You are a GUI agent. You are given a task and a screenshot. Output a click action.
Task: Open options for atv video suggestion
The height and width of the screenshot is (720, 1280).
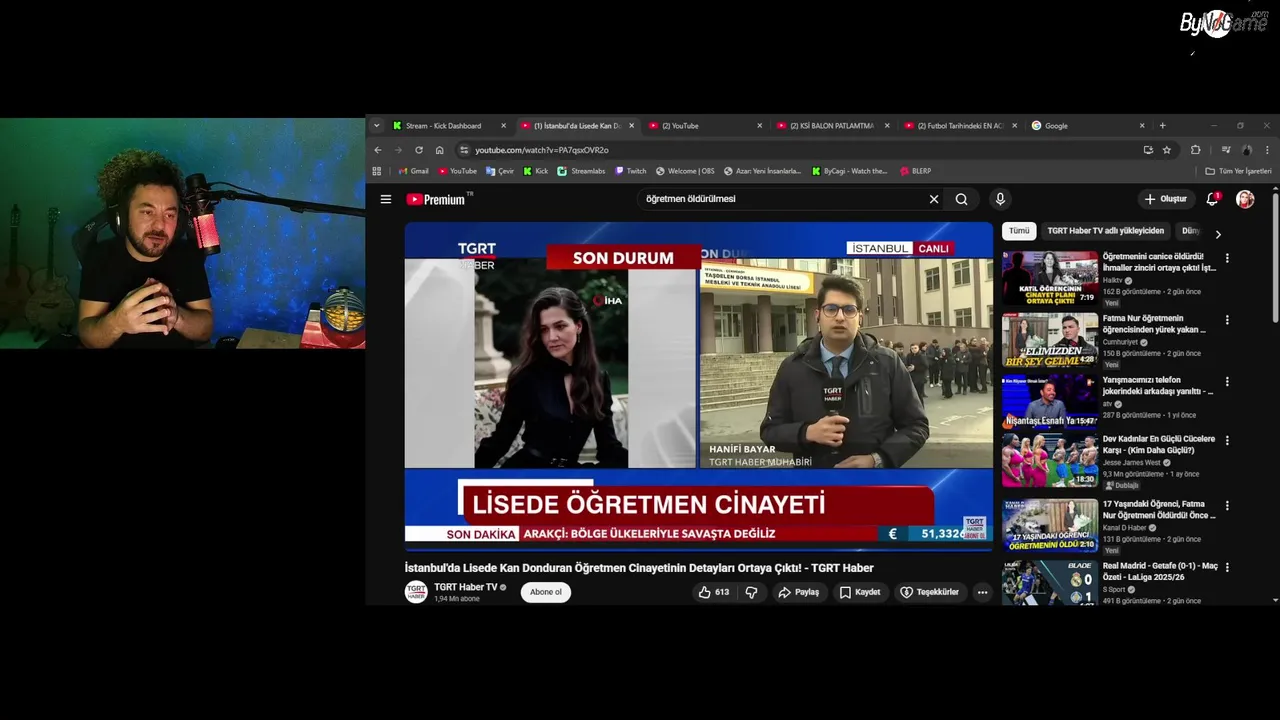point(1227,382)
